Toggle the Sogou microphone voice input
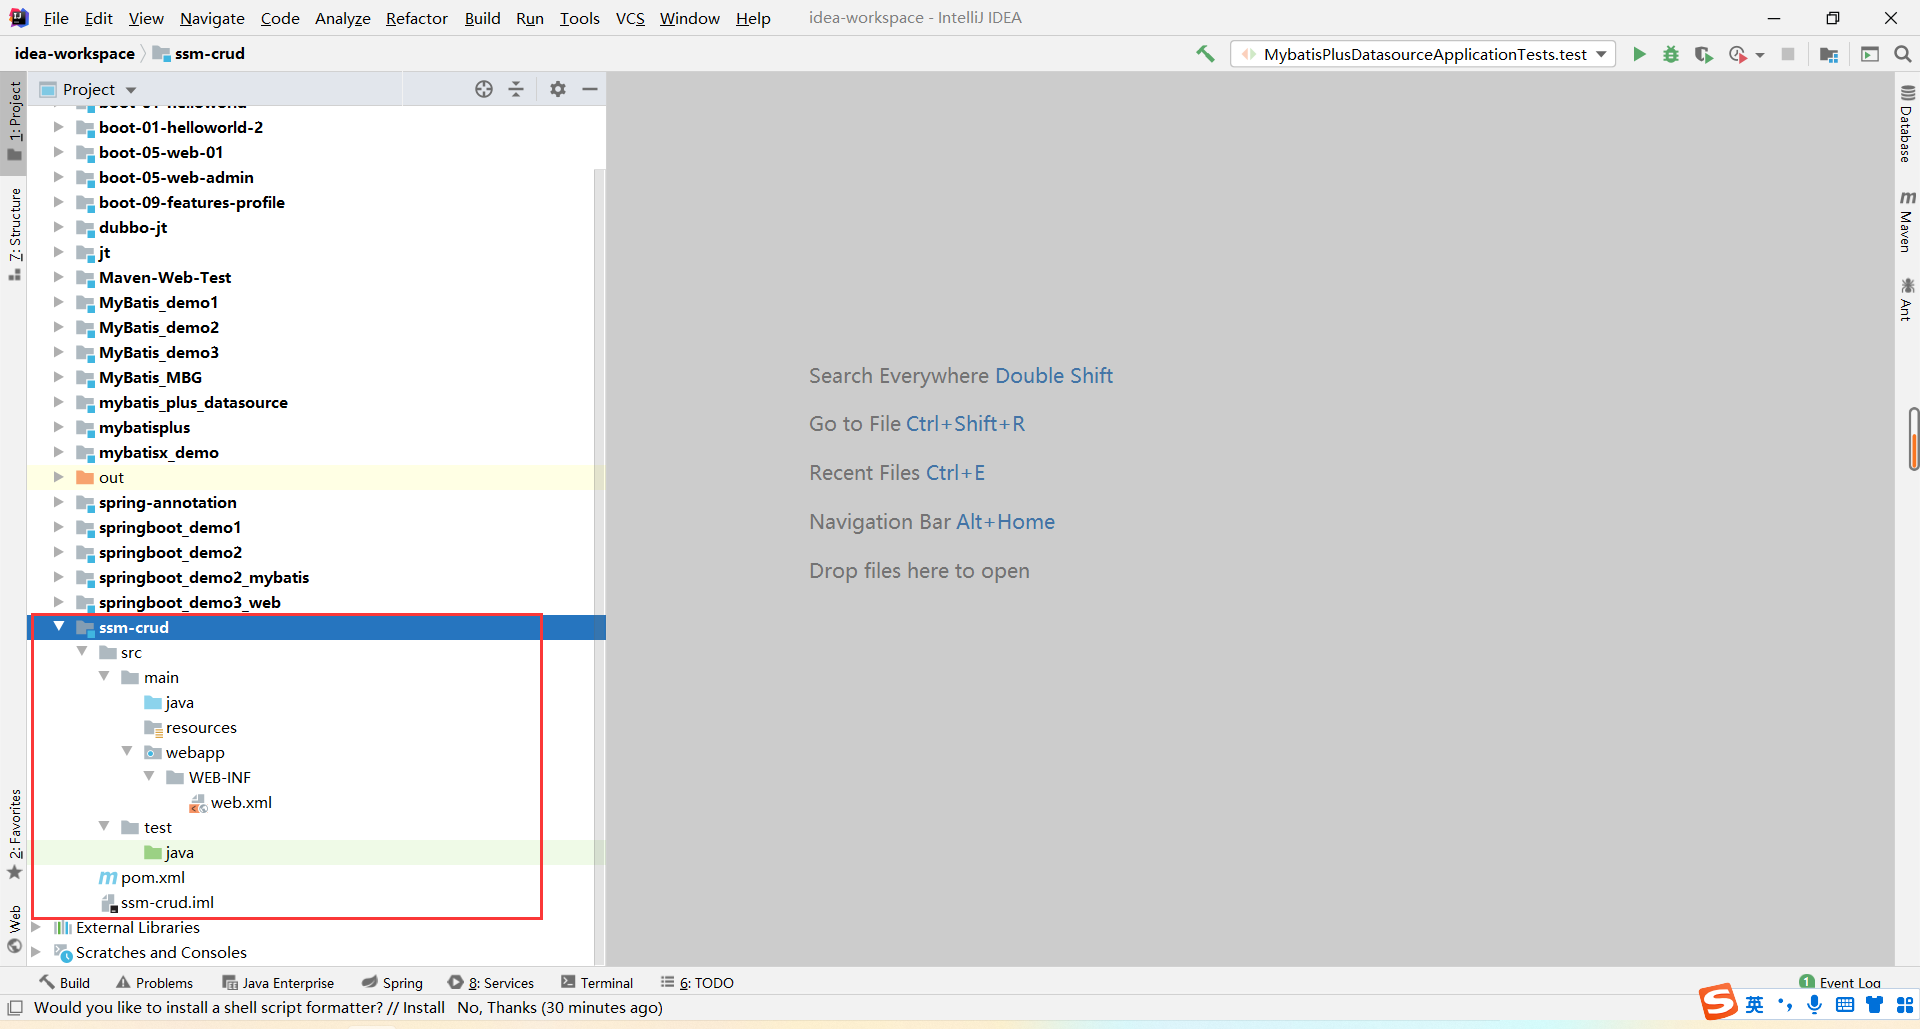Image resolution: width=1920 pixels, height=1029 pixels. click(1814, 1004)
